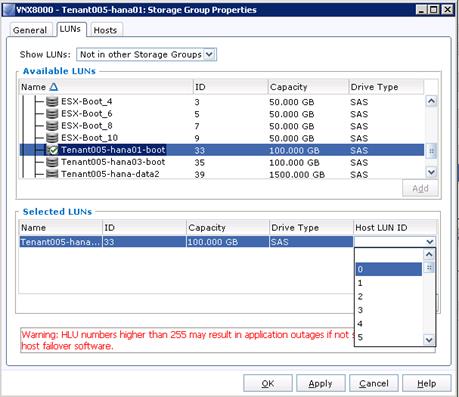Click the Tenant005-hana03-boot LUN disk icon

click(52, 162)
